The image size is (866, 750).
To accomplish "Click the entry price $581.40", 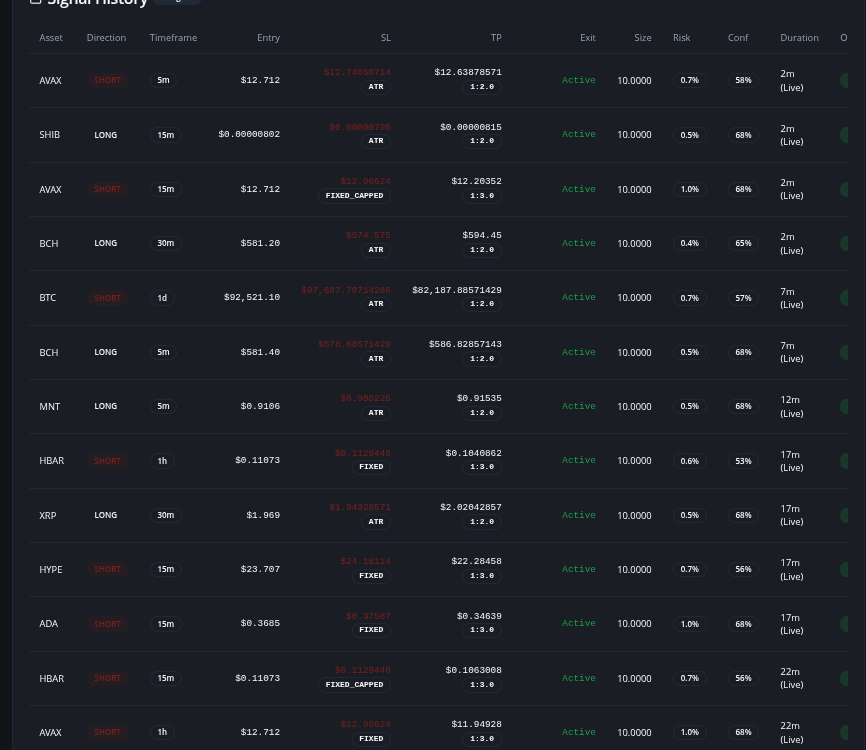I will (260, 352).
